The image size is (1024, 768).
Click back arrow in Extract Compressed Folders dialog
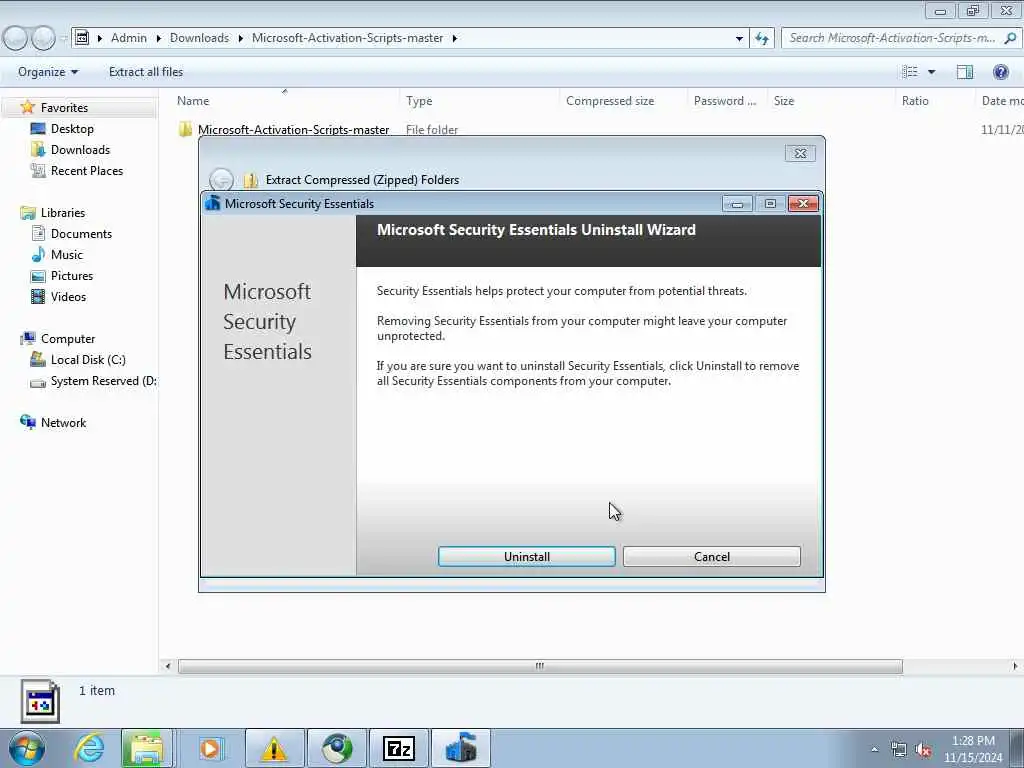tap(221, 180)
